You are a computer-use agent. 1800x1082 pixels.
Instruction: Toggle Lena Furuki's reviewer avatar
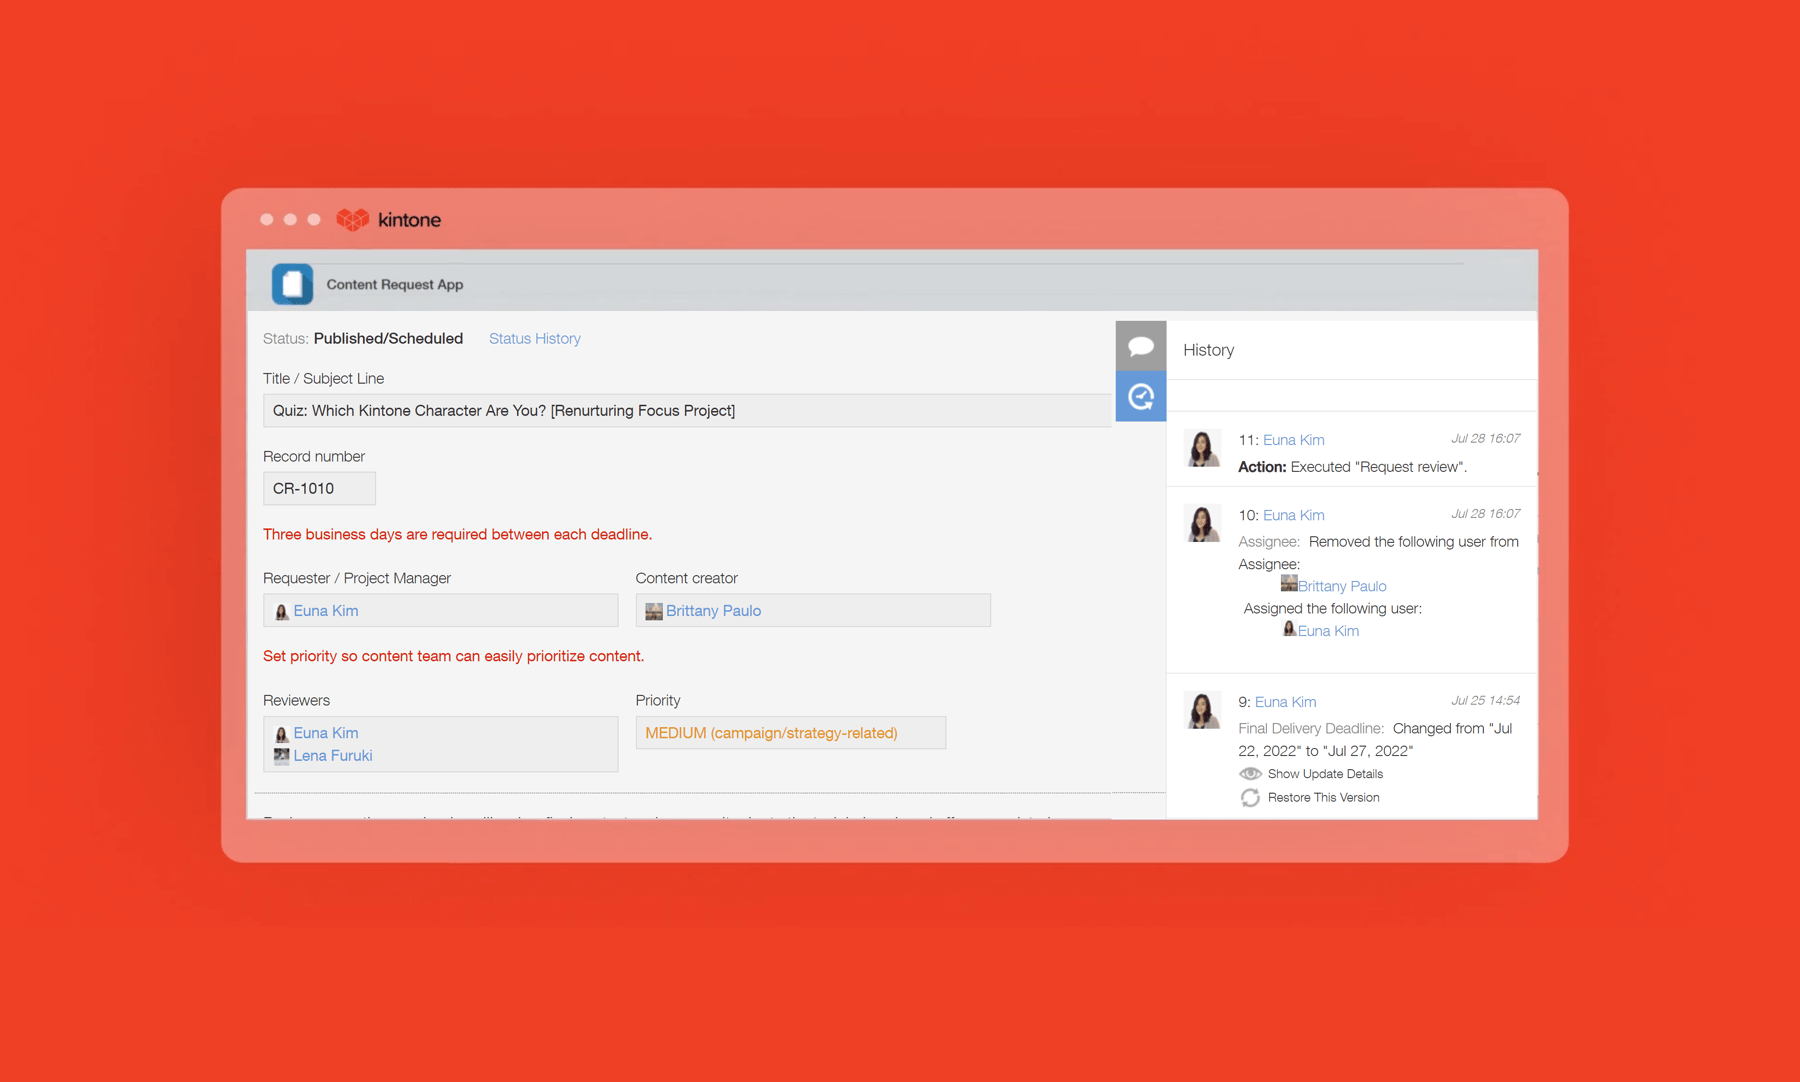[282, 756]
